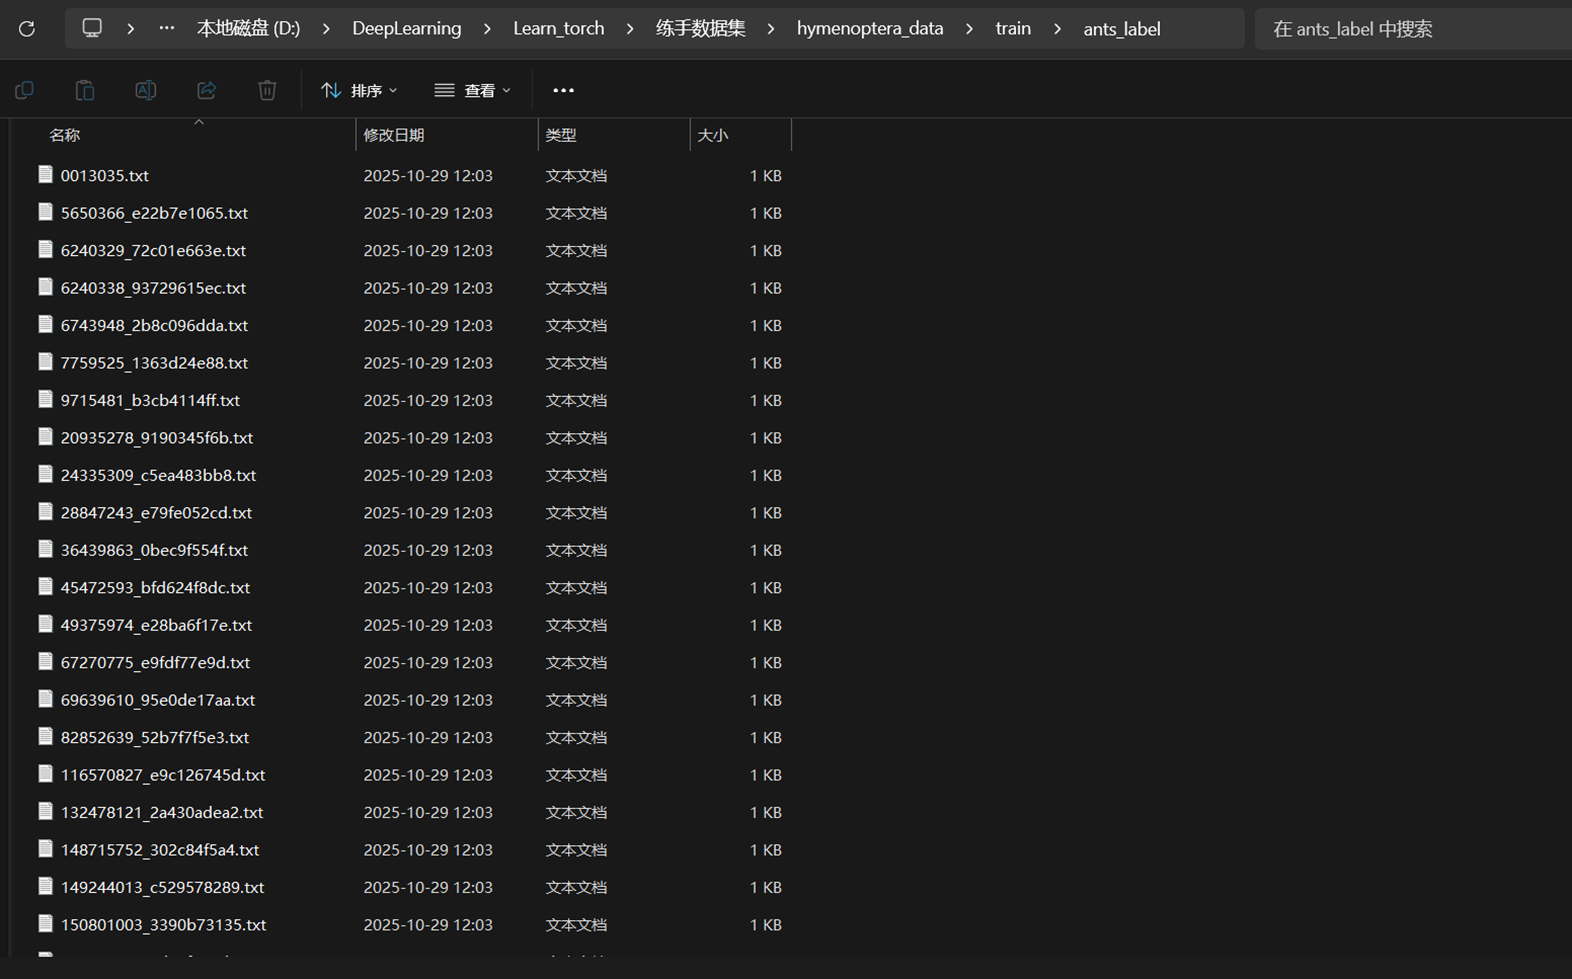Select file 69639610_95e0de17aa.txt
Viewport: 1572px width, 979px height.
[x=158, y=700]
